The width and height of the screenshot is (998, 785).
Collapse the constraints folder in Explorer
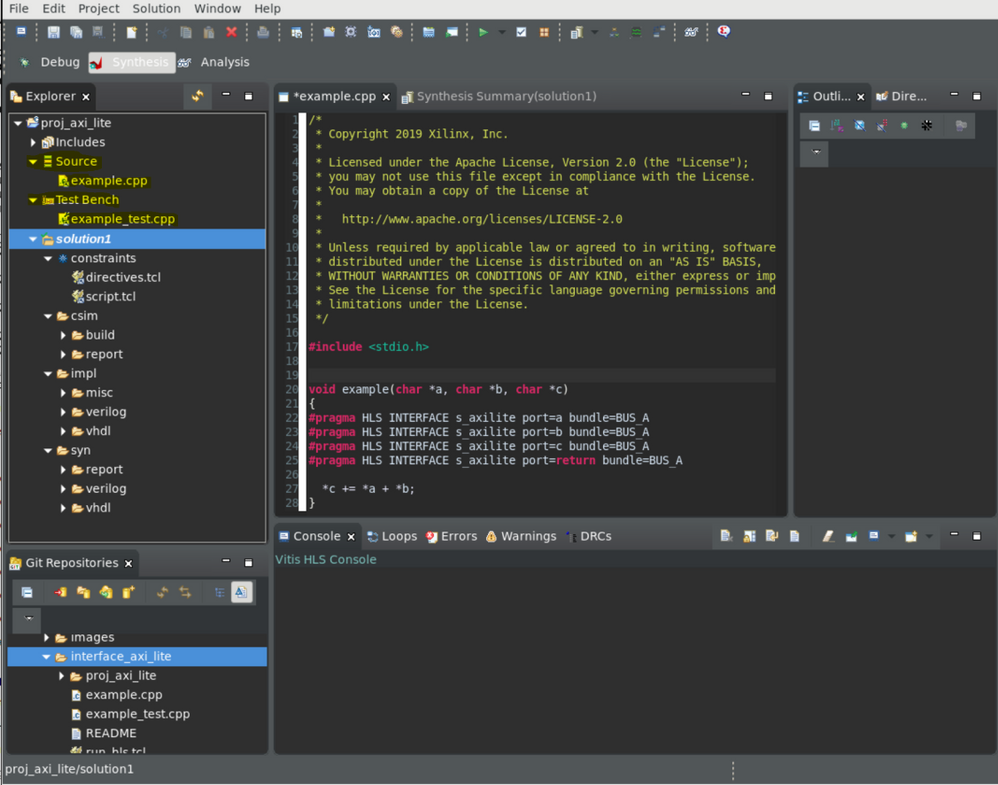pyautogui.click(x=48, y=258)
